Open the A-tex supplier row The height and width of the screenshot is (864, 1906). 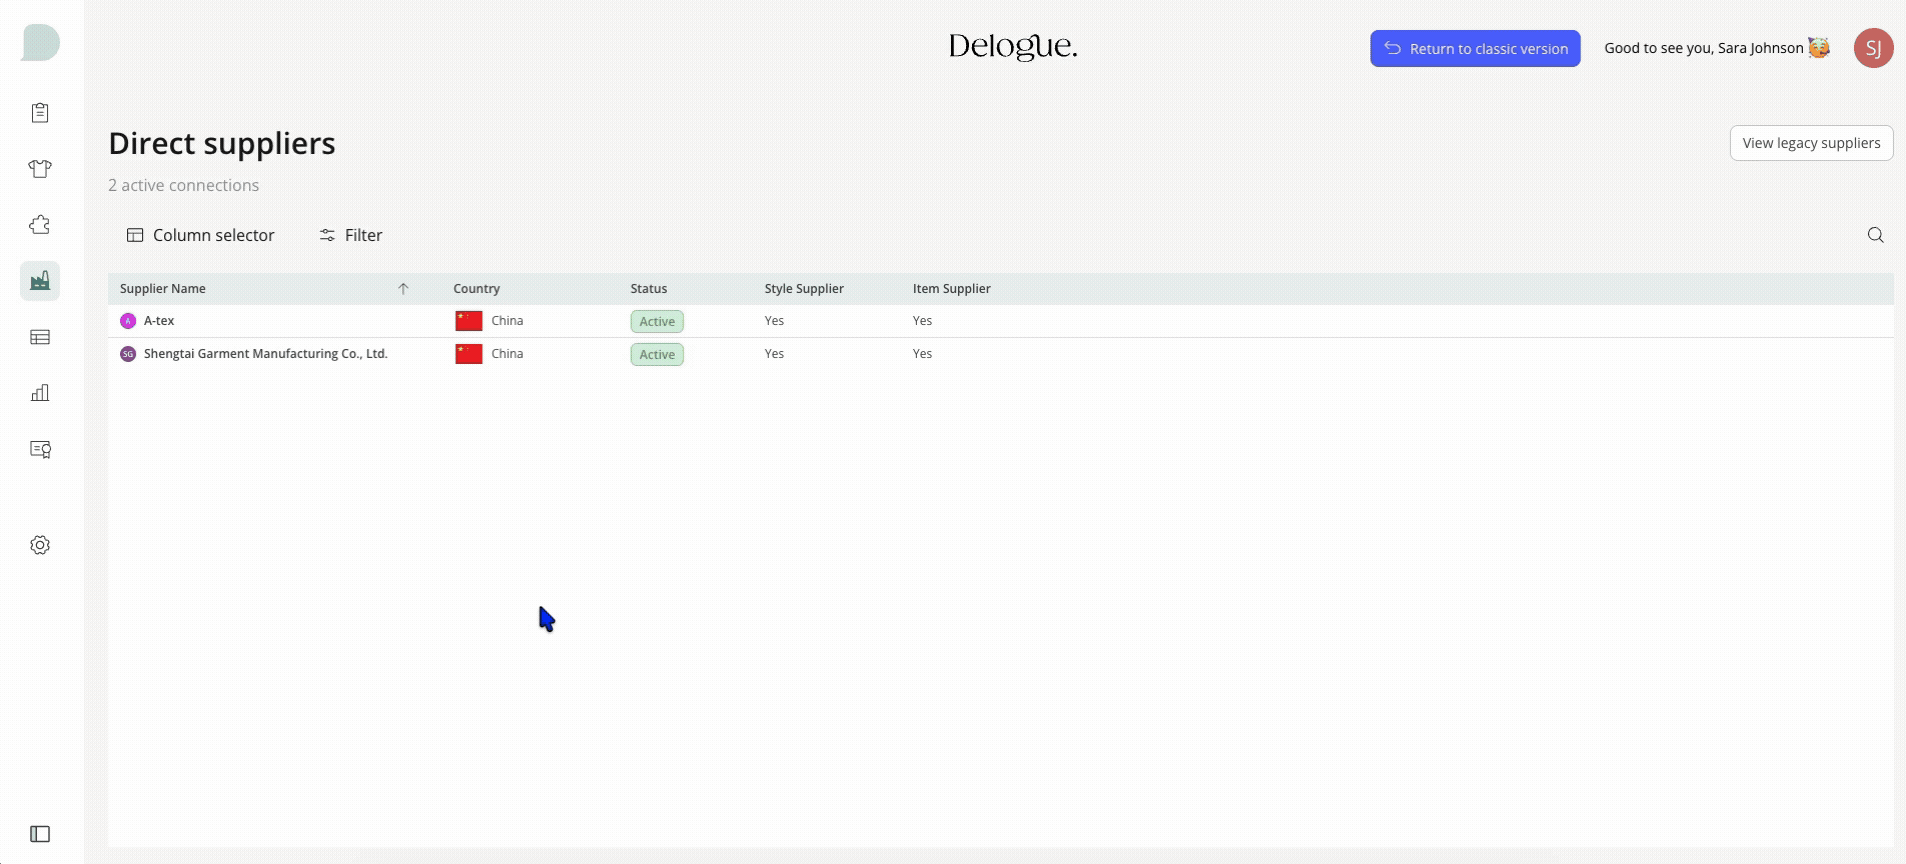pos(159,321)
